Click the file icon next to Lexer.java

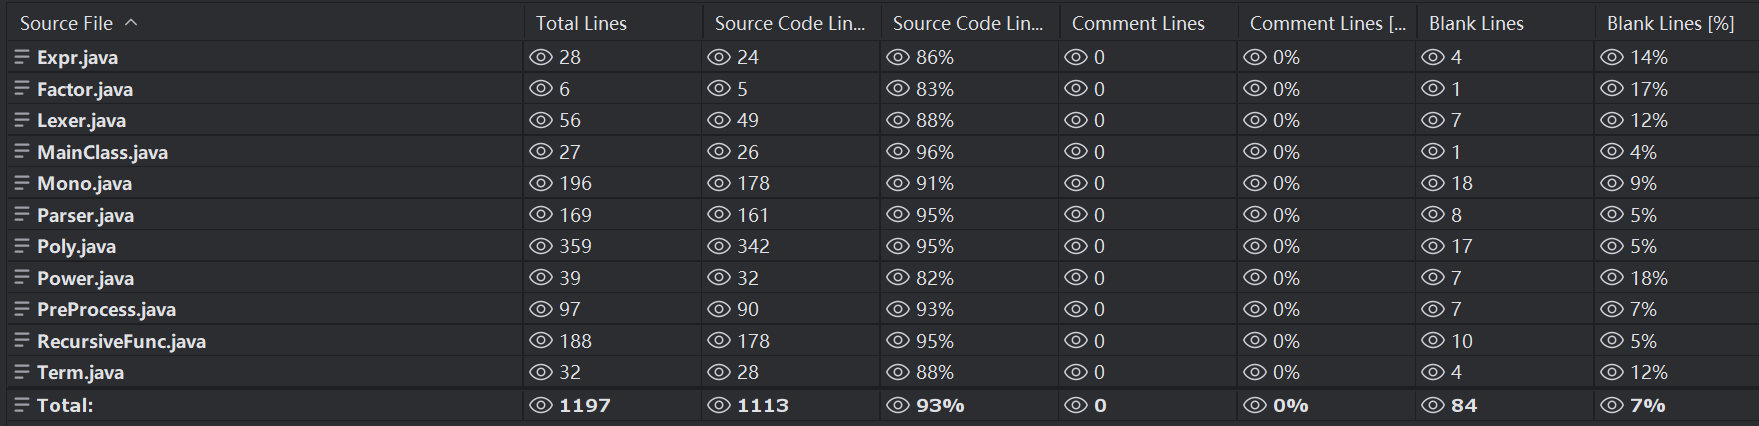point(22,120)
